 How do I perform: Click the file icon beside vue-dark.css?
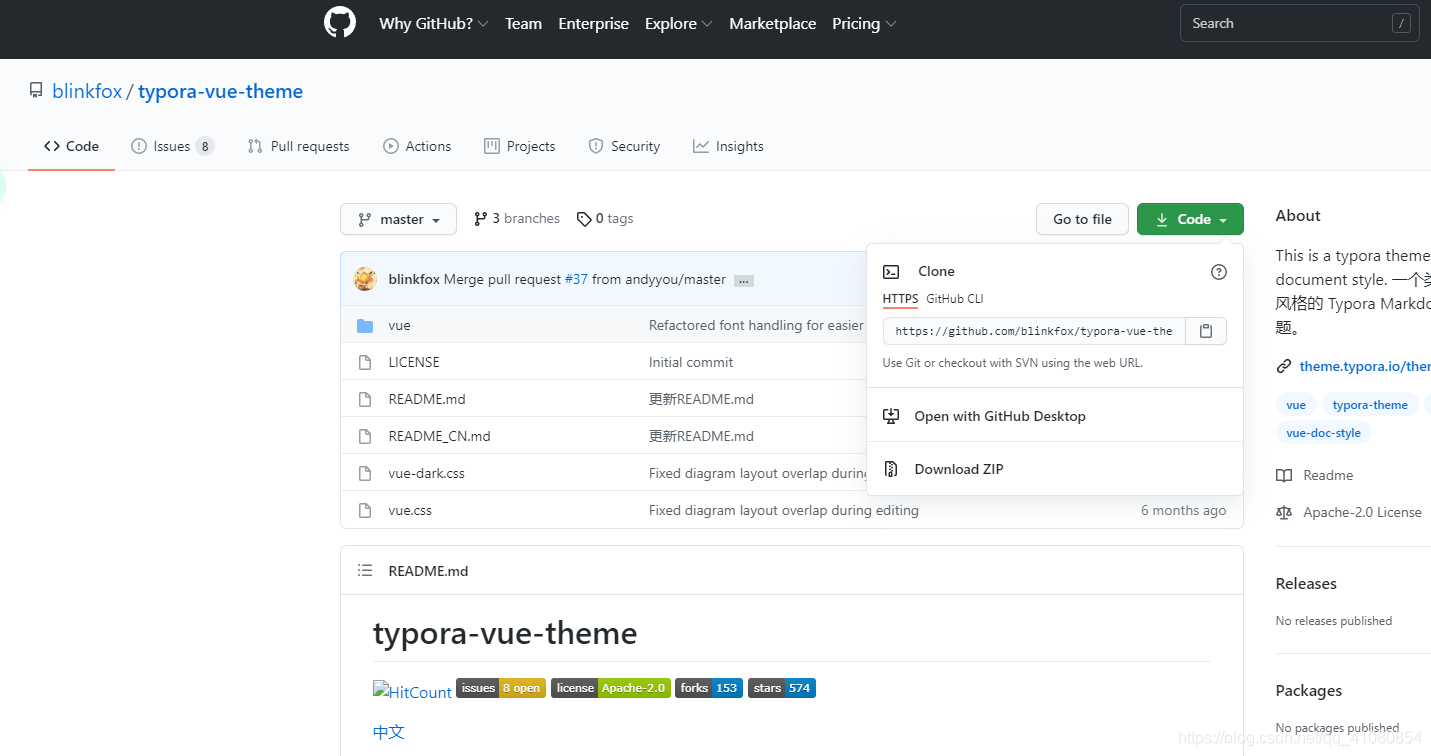point(365,473)
